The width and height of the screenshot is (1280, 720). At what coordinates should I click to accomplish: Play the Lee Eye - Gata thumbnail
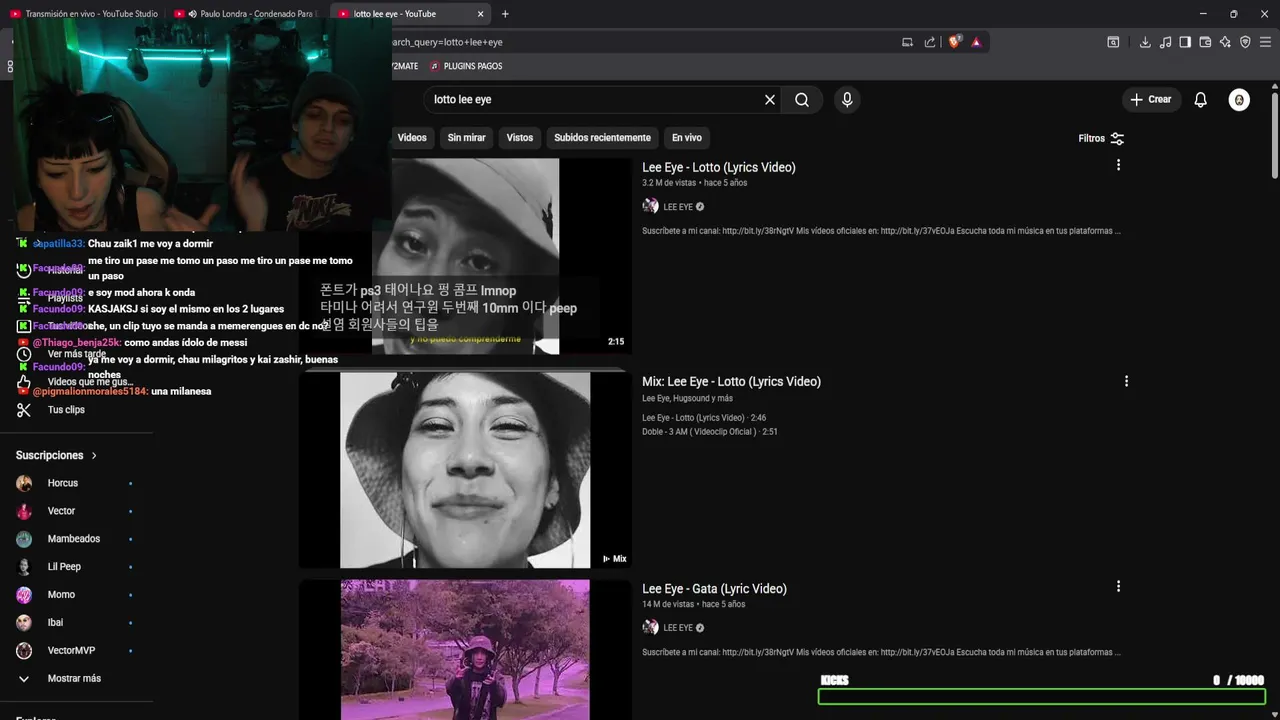(x=465, y=649)
